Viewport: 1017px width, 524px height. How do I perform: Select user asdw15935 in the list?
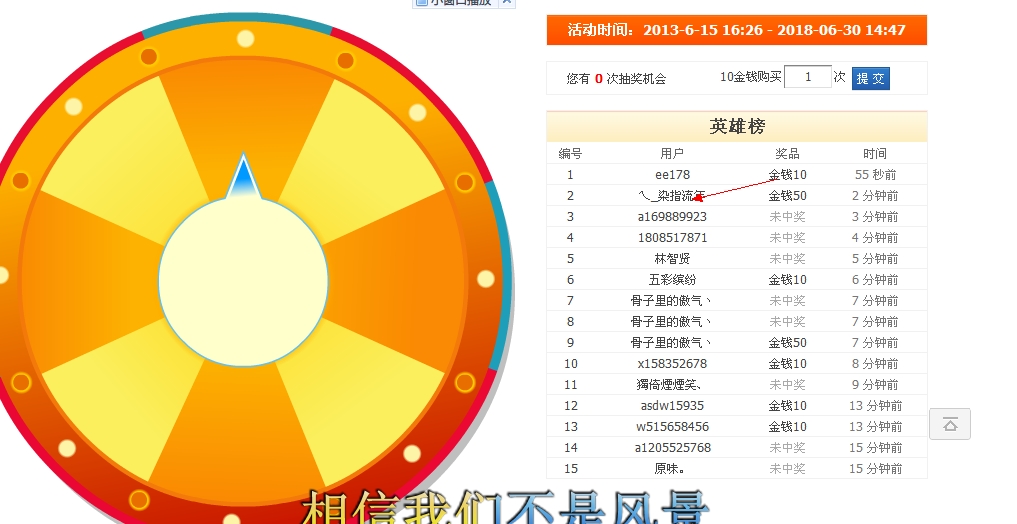pyautogui.click(x=672, y=405)
